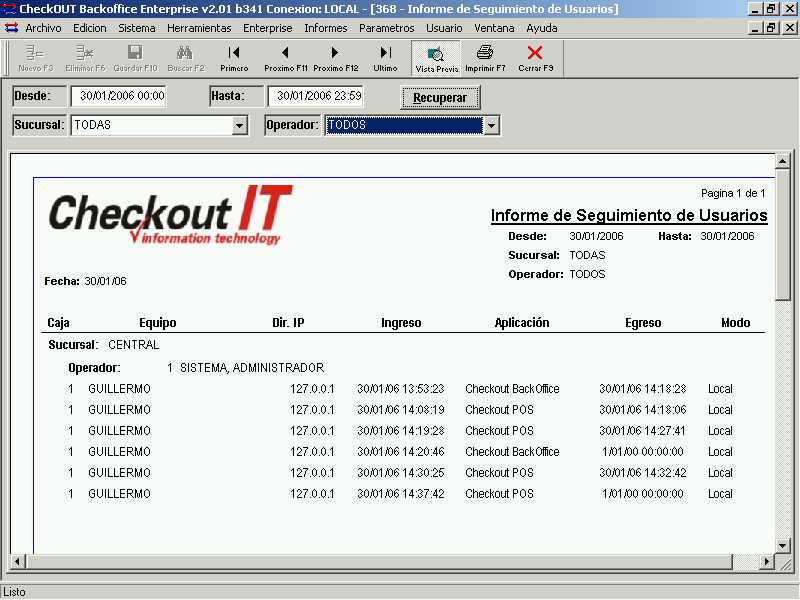Viewport: 800px width, 600px height.
Task: Click the report title Informe de Seguimiento de Usuarios
Action: [629, 215]
